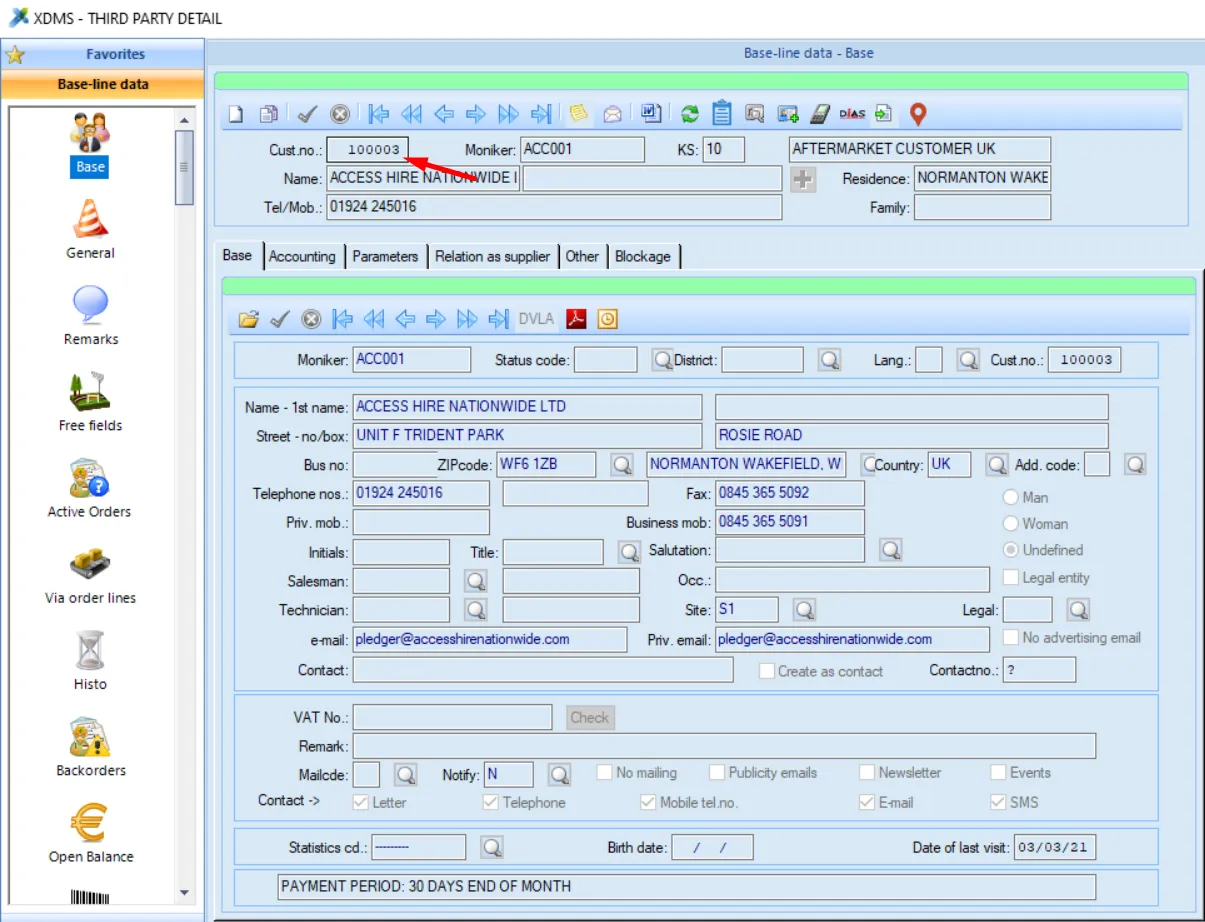Click the sidebar scrollbar thumb
The width and height of the screenshot is (1205, 922).
[x=184, y=167]
